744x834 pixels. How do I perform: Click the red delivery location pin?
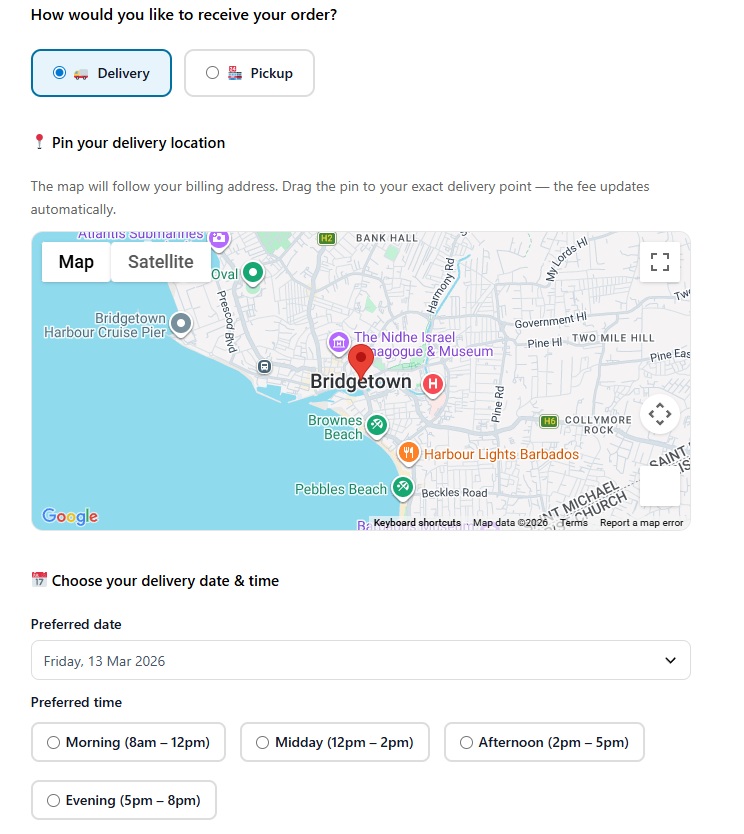tap(361, 361)
